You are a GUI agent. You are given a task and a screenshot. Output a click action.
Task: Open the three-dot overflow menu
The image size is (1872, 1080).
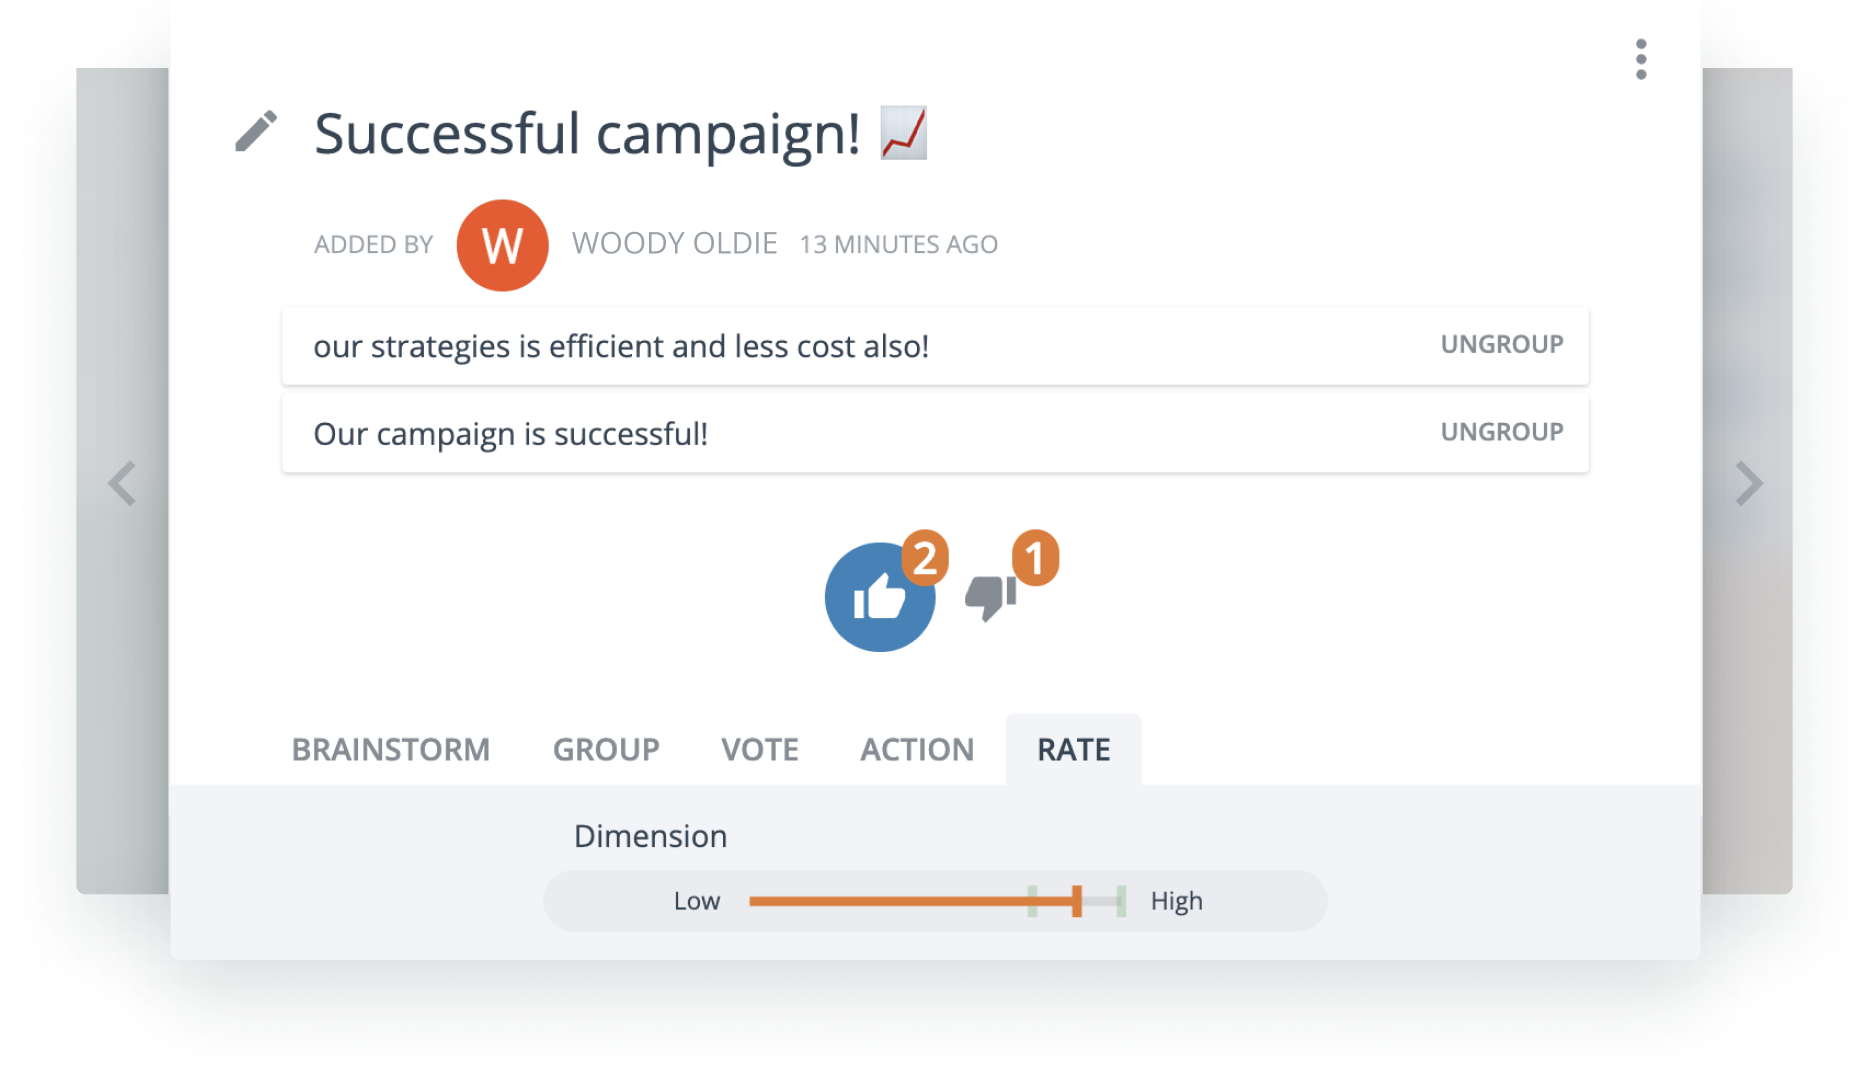point(1641,60)
